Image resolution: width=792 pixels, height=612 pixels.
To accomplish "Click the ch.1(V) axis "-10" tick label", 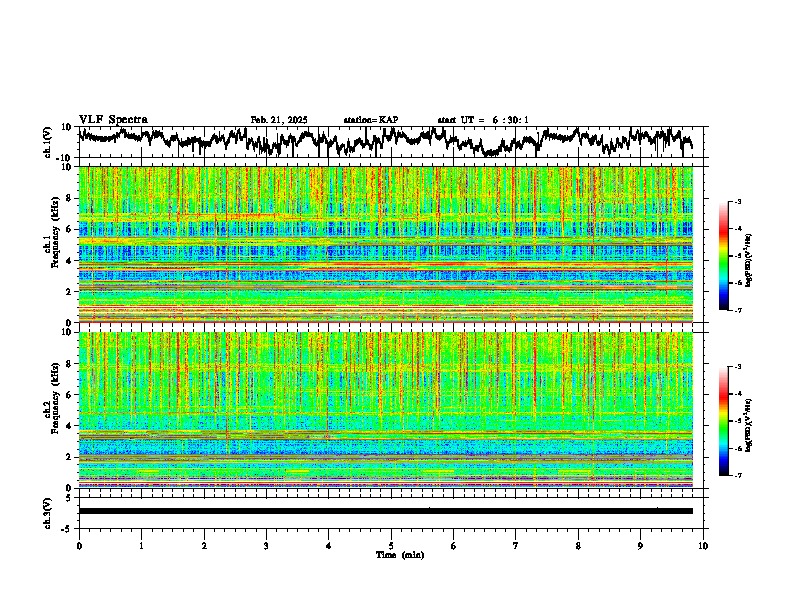I will coord(65,158).
